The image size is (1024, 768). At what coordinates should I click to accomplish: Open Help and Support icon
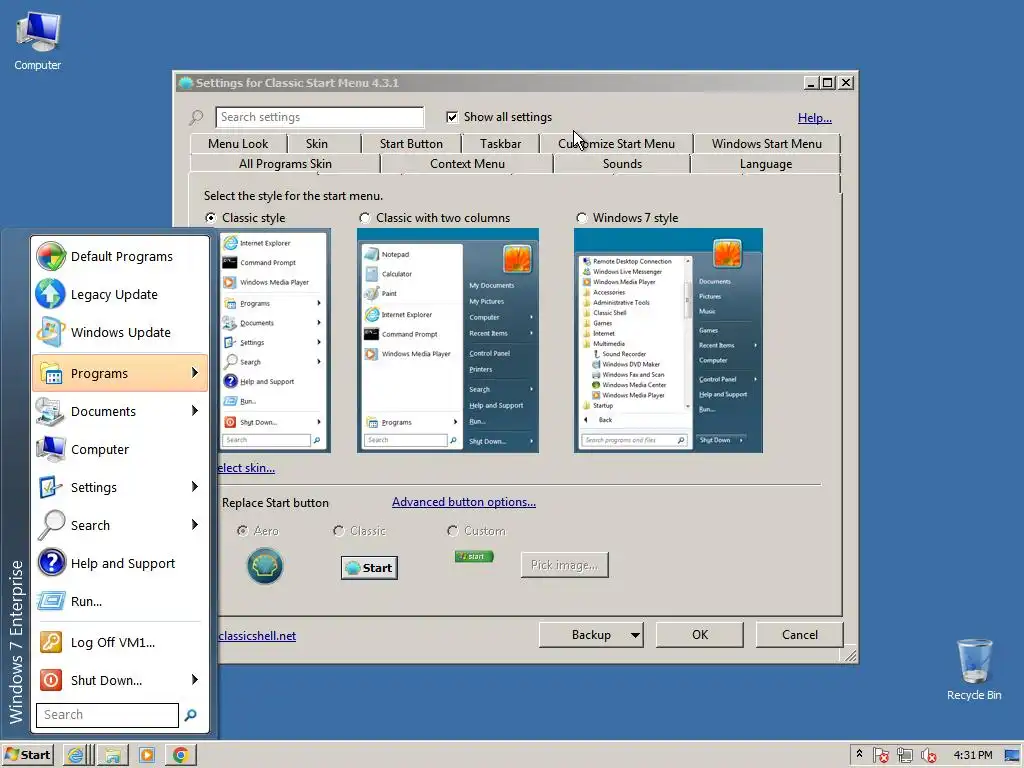coord(50,563)
